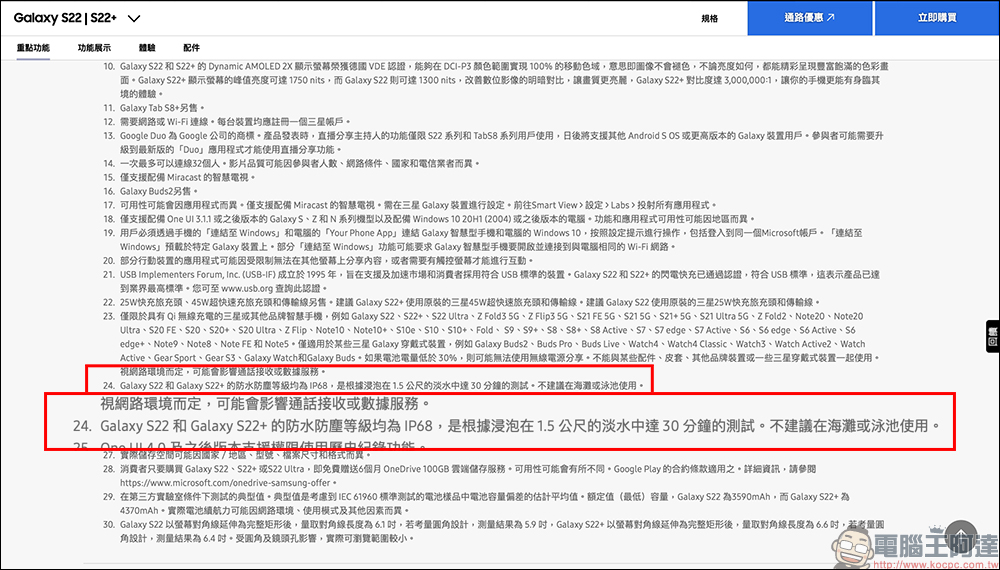Click footnote 21 USB Implementers Forum text
Screen dimensions: 1000x570
pos(499,281)
